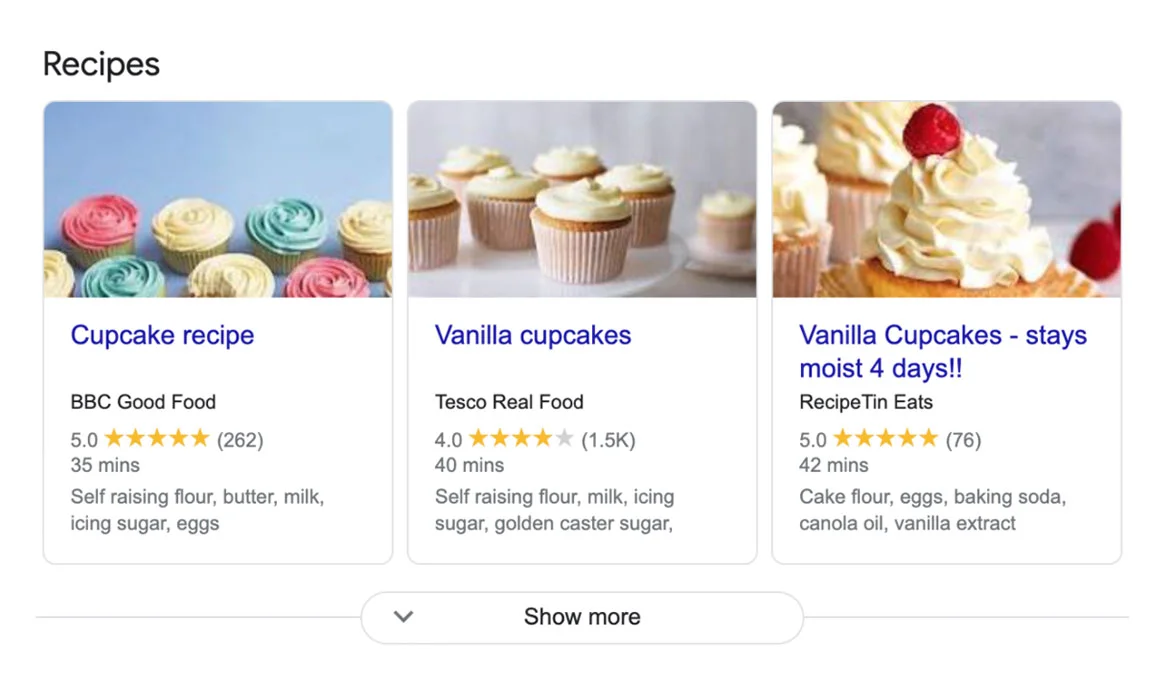This screenshot has width=1170, height=694.
Task: Click the 35 mins cooking time
Action: pyautogui.click(x=105, y=465)
